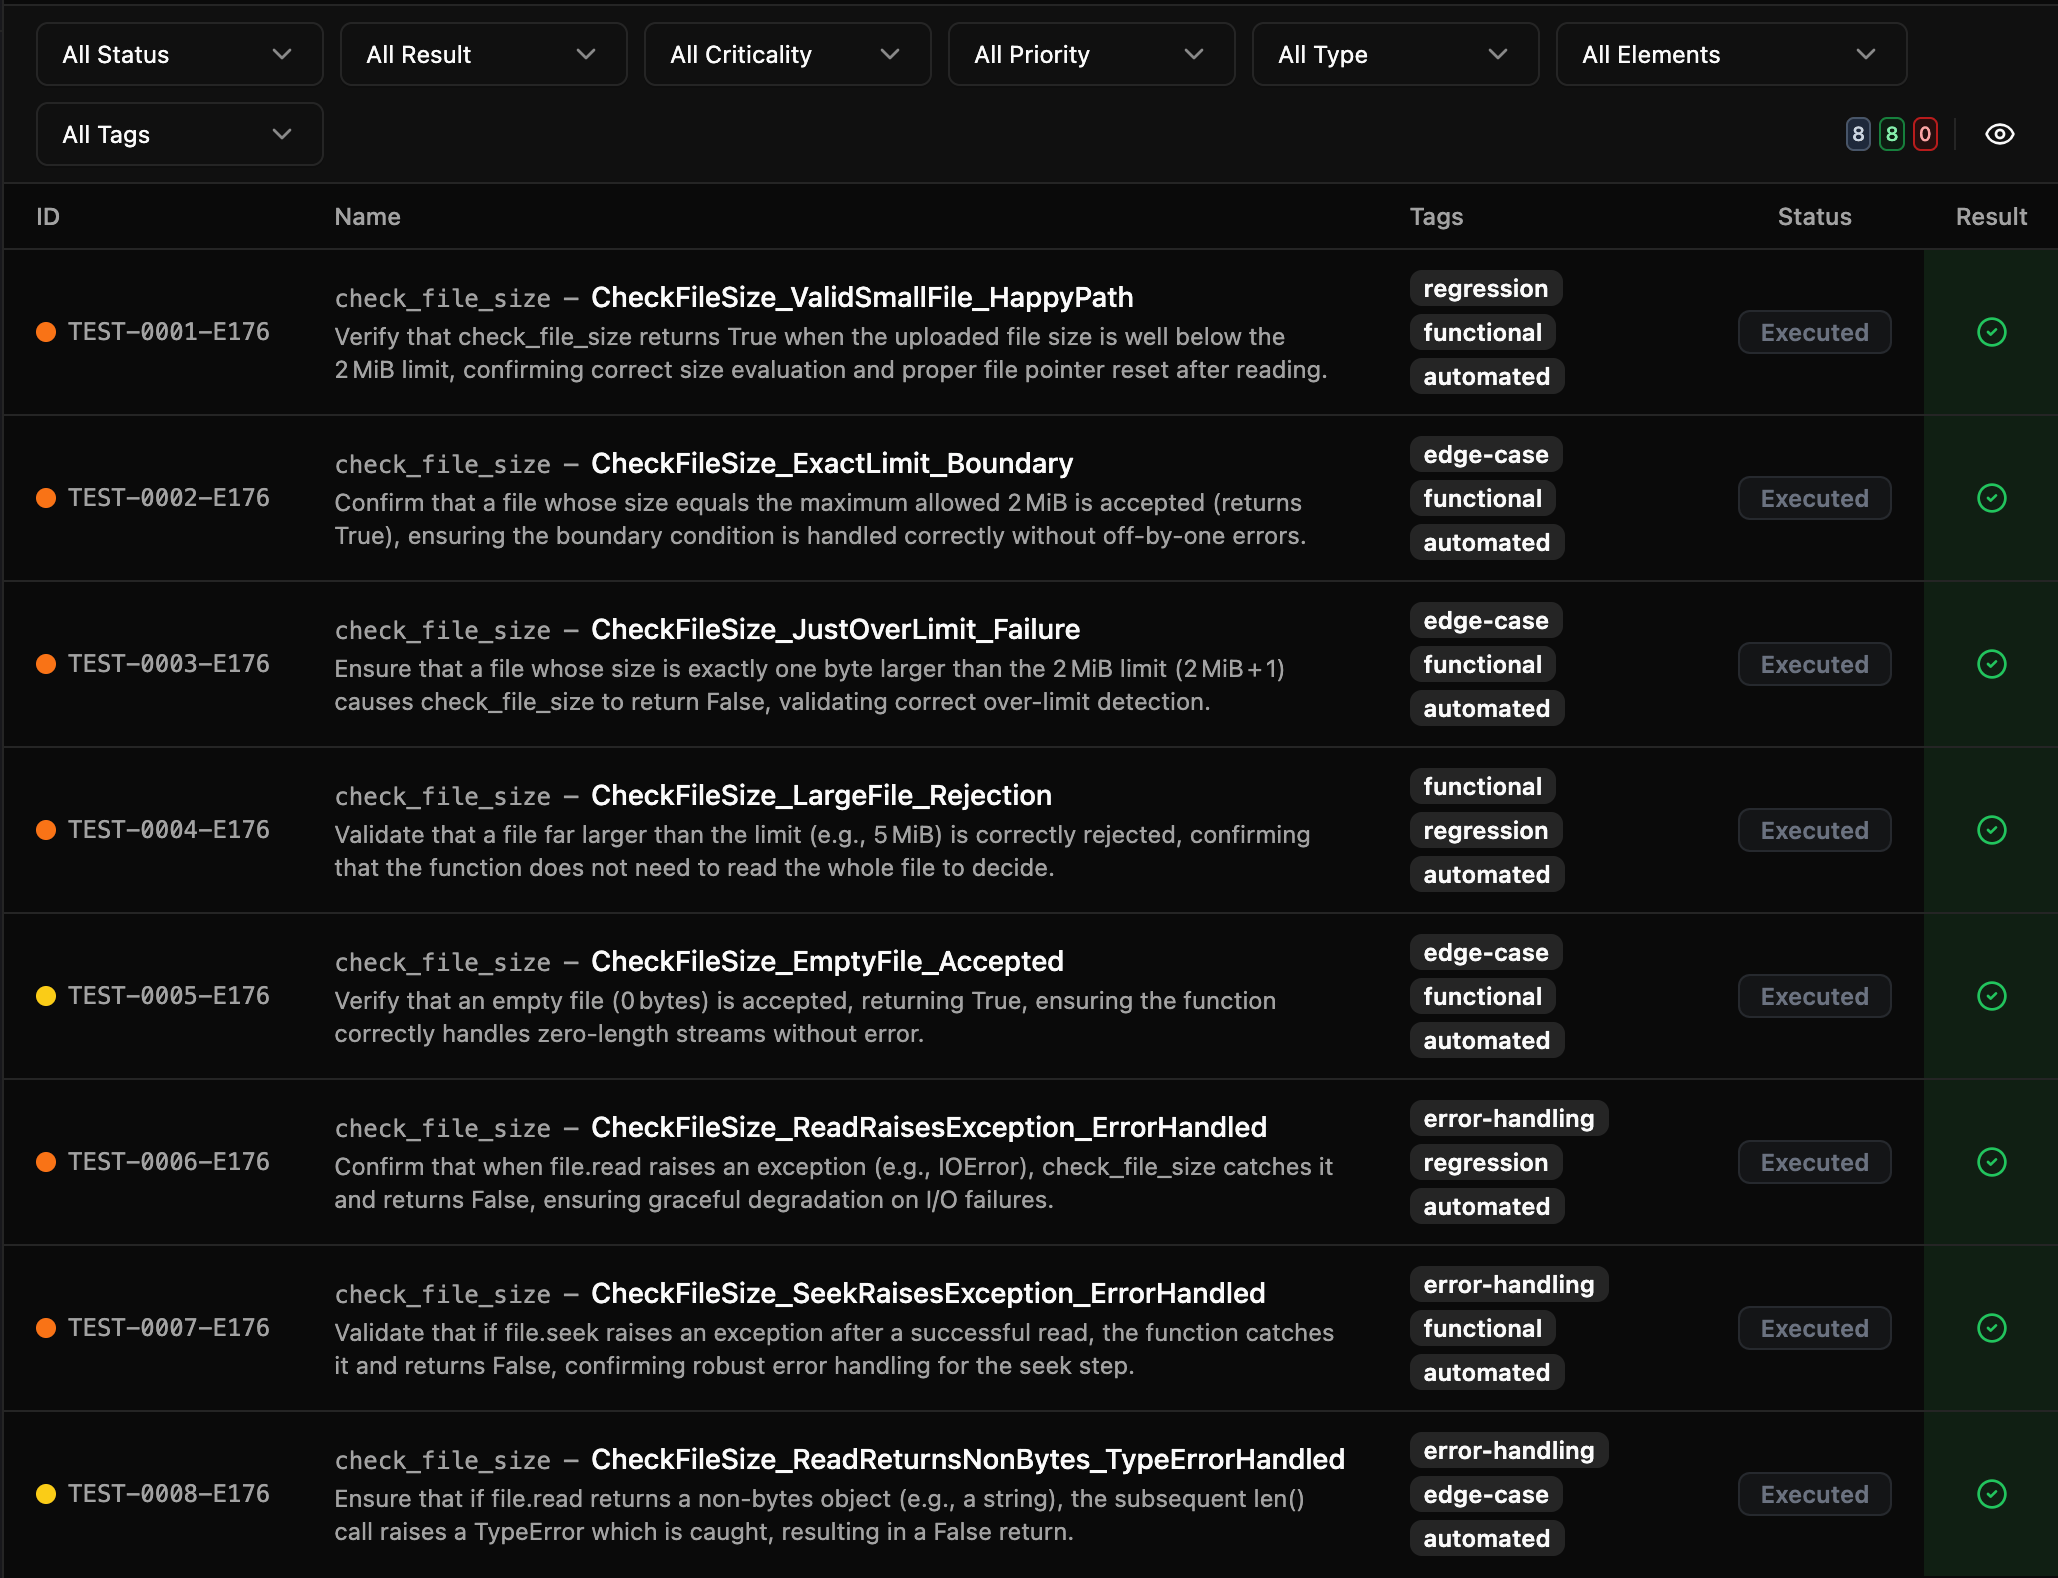Click edge-case tag on TEST-0002-E176 row
Image resolution: width=2058 pixels, height=1578 pixels.
click(1485, 455)
